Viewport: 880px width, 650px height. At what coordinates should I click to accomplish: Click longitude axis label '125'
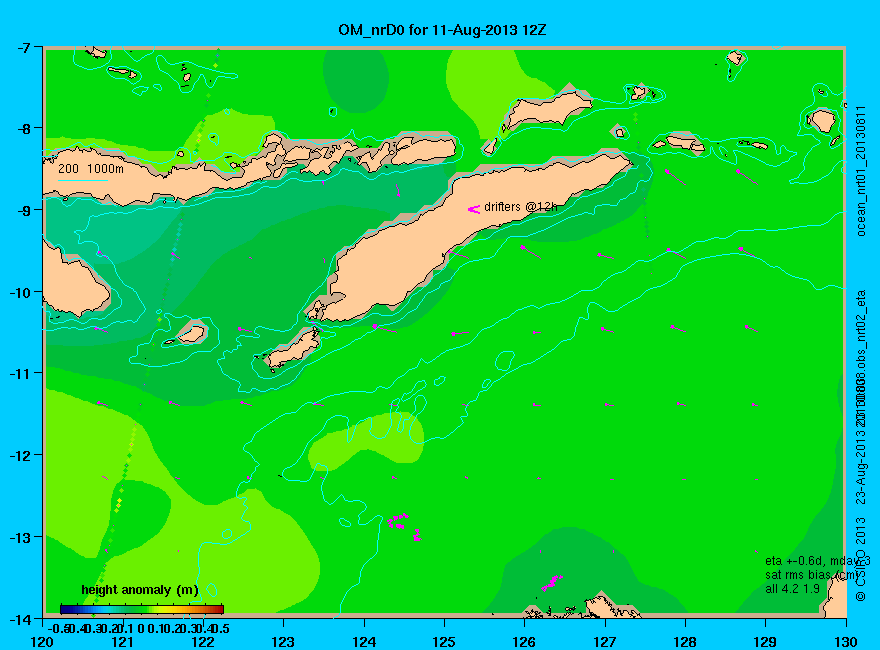click(x=444, y=642)
